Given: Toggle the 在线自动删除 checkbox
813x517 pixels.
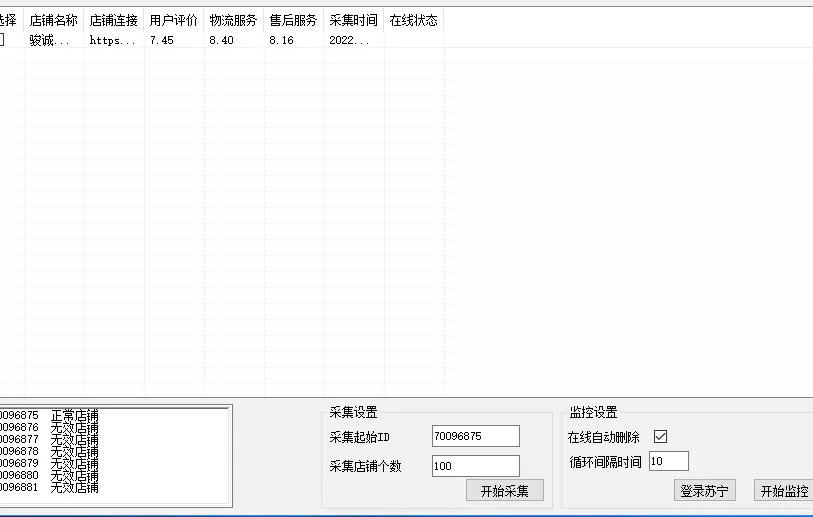Looking at the screenshot, I should click(x=660, y=437).
